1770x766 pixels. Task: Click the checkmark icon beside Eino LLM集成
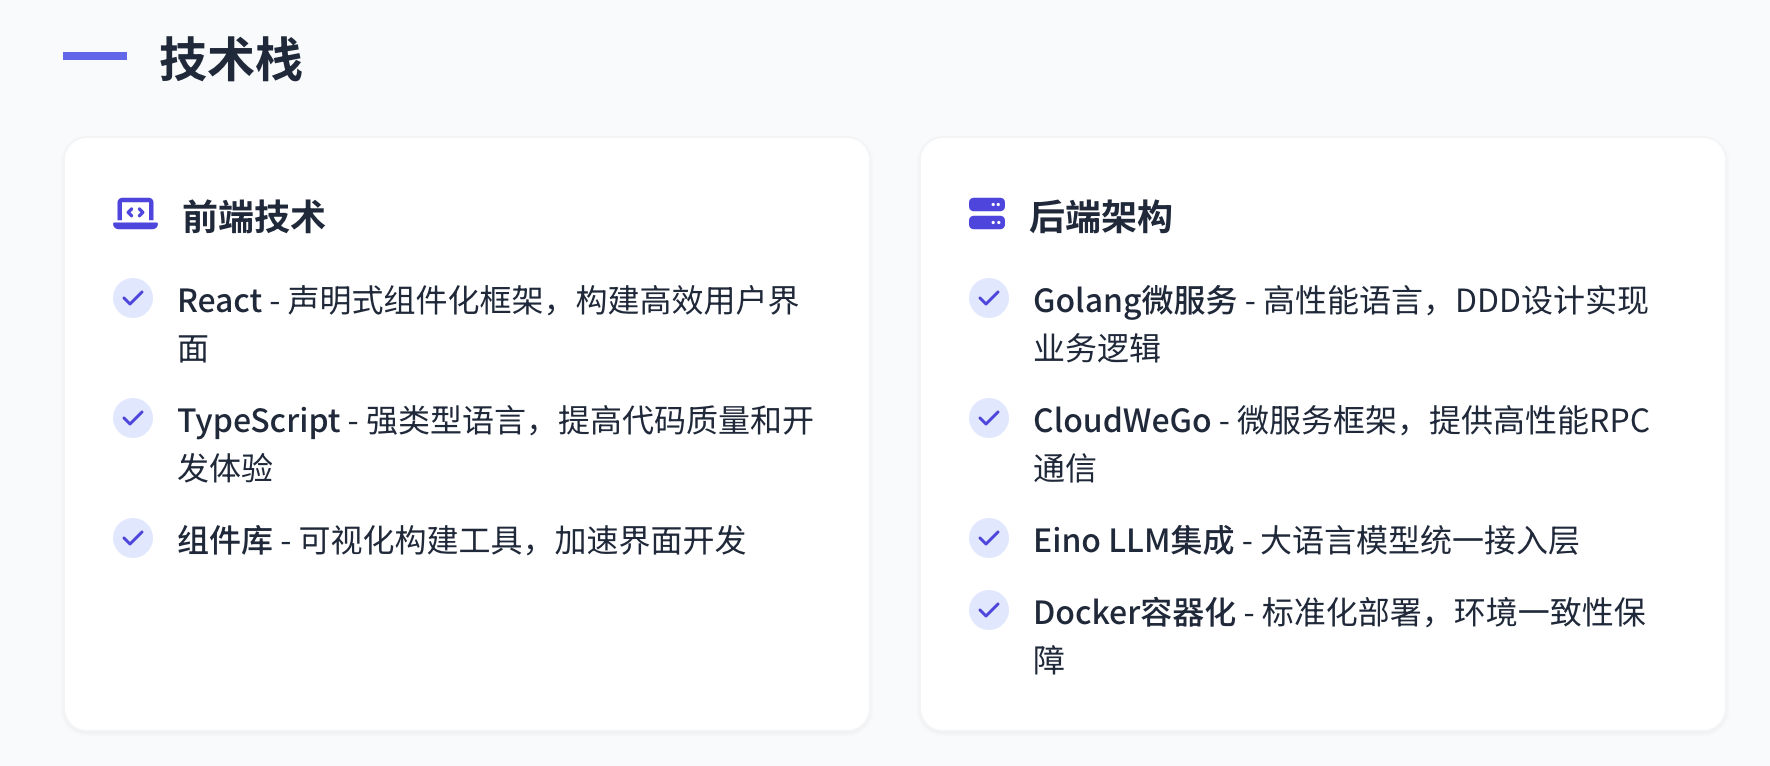point(989,538)
